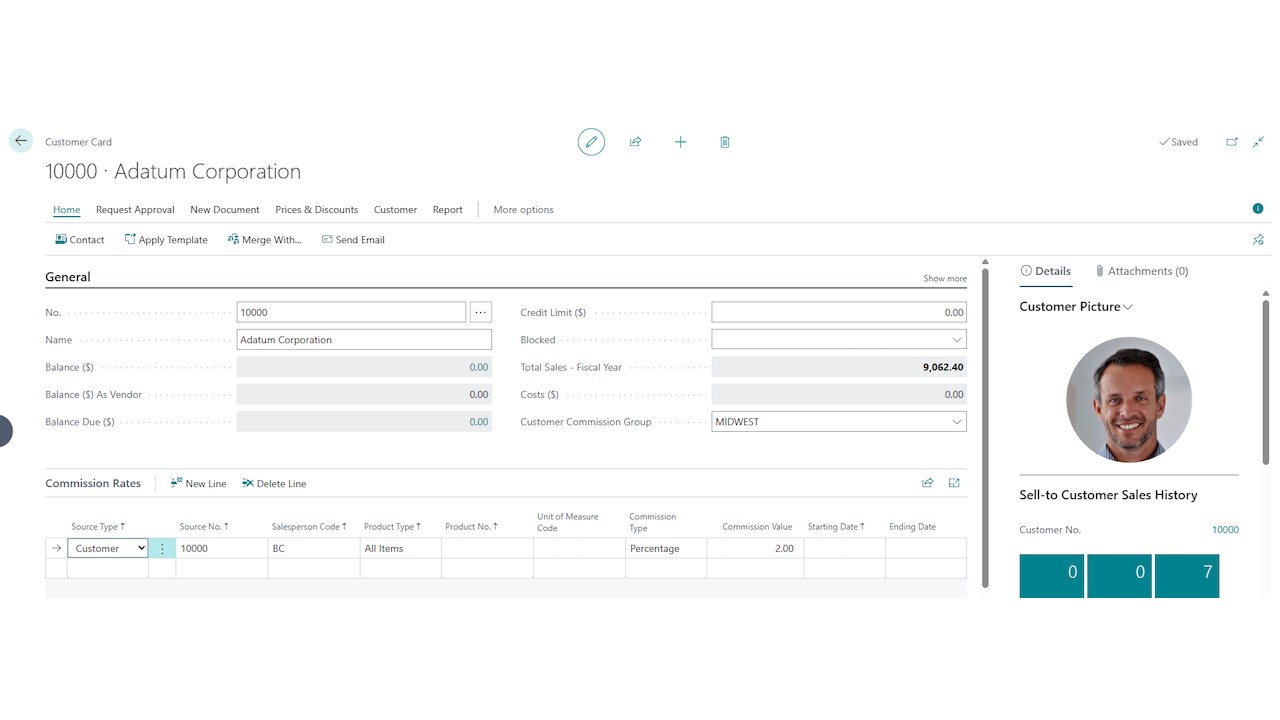This screenshot has width=1280, height=720.
Task: Click Source No. cell 10000
Action: 222,548
